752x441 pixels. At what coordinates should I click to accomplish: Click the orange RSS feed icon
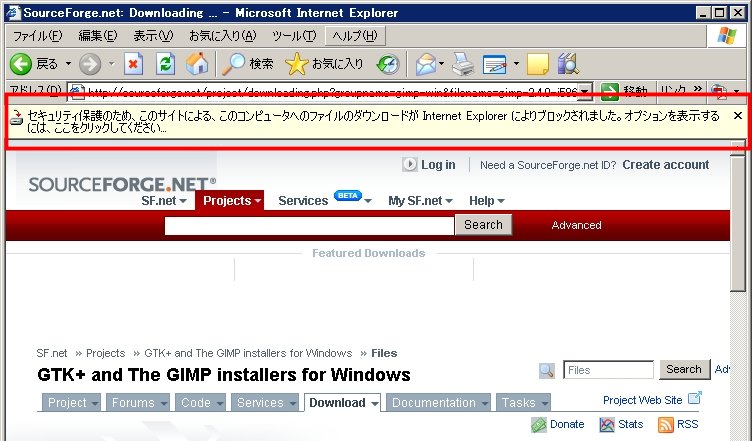666,425
